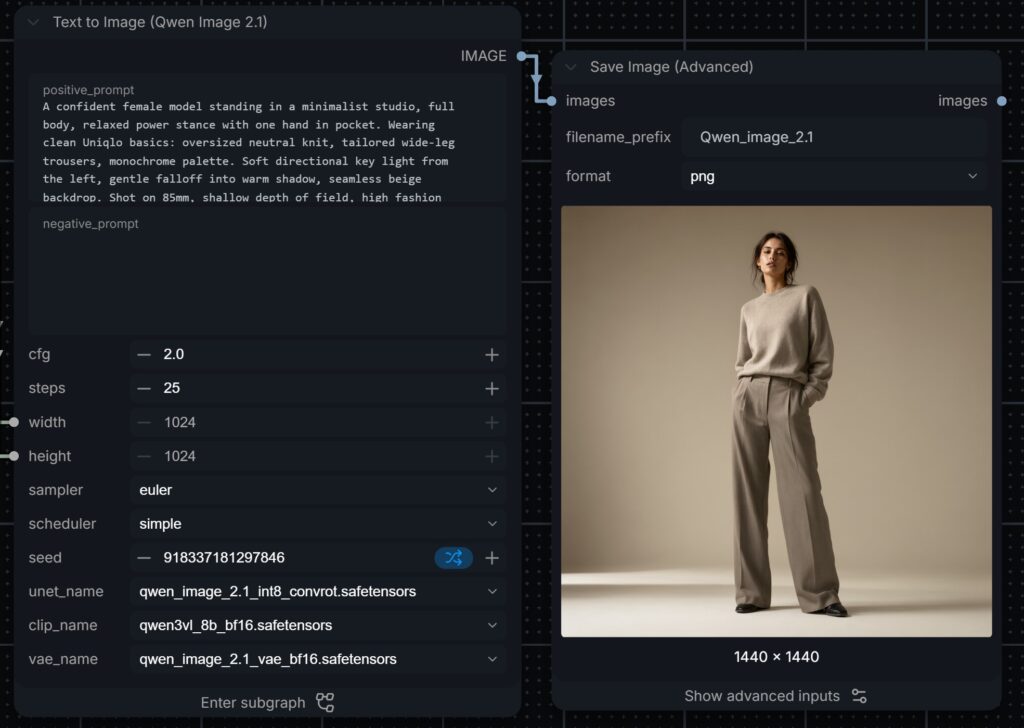
Task: Click the width value 1024
Action: 180,422
